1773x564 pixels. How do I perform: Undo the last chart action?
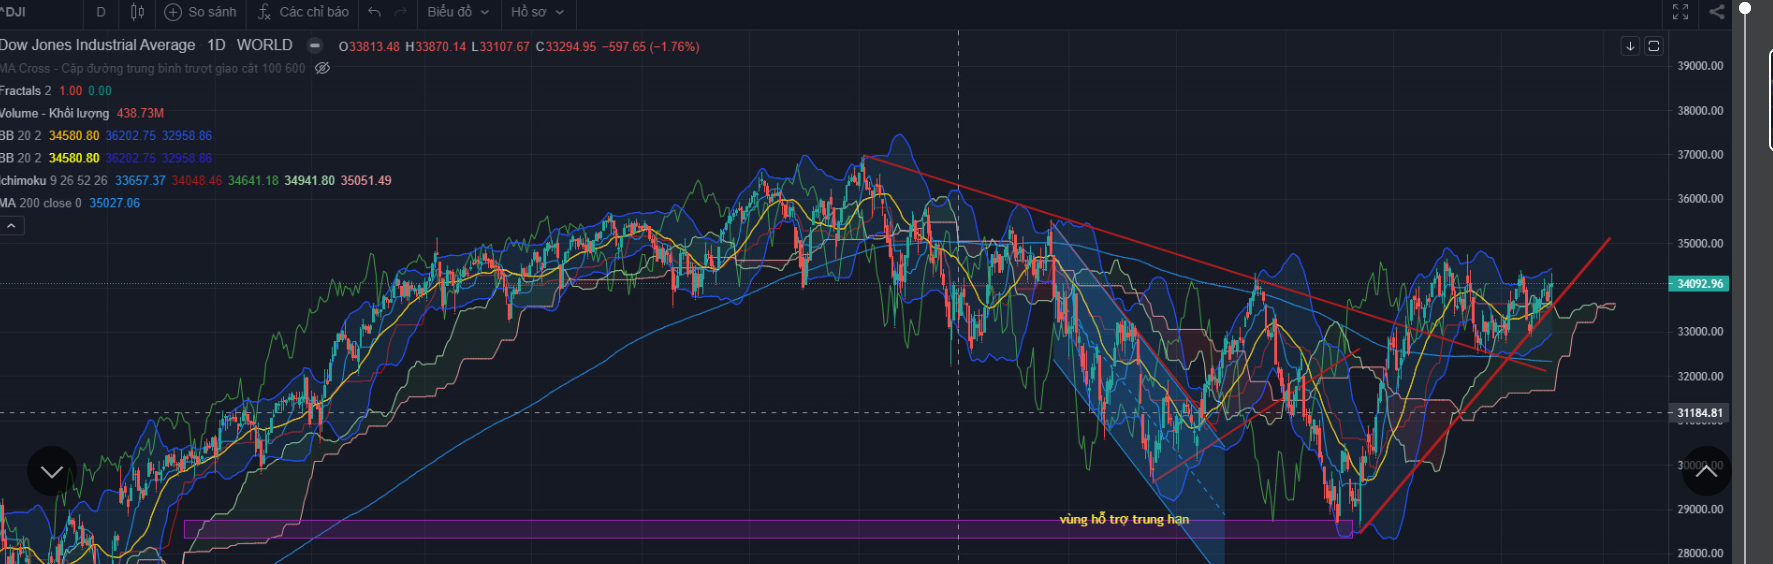point(375,12)
